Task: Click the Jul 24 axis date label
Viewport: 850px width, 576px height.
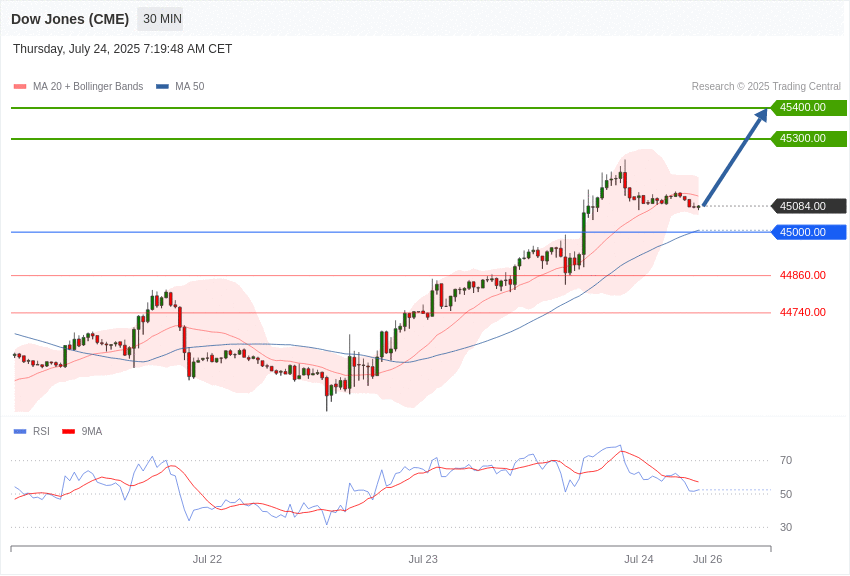Action: pyautogui.click(x=639, y=559)
